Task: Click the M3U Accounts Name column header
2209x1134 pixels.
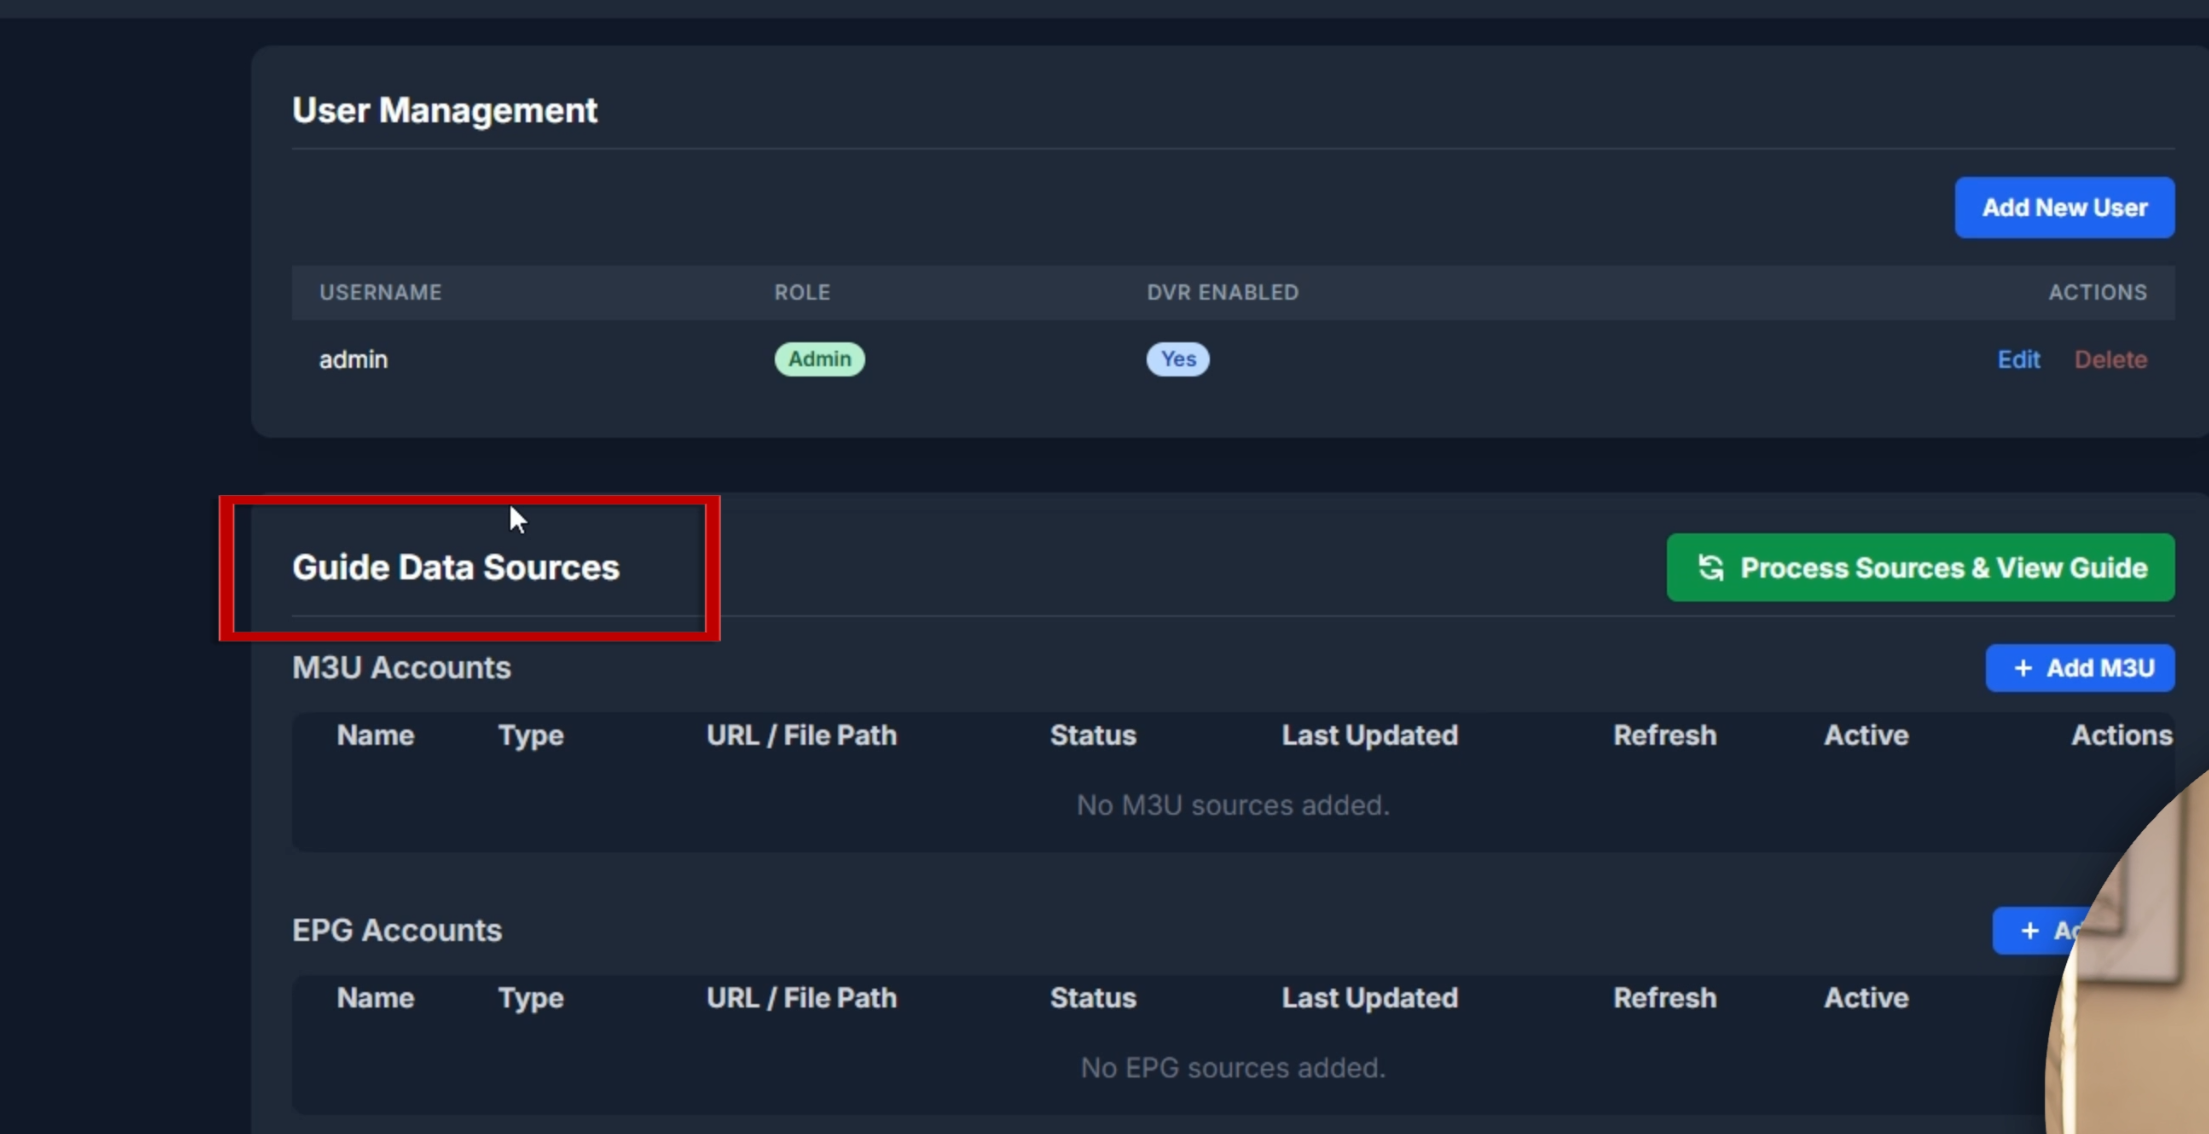Action: tap(375, 735)
